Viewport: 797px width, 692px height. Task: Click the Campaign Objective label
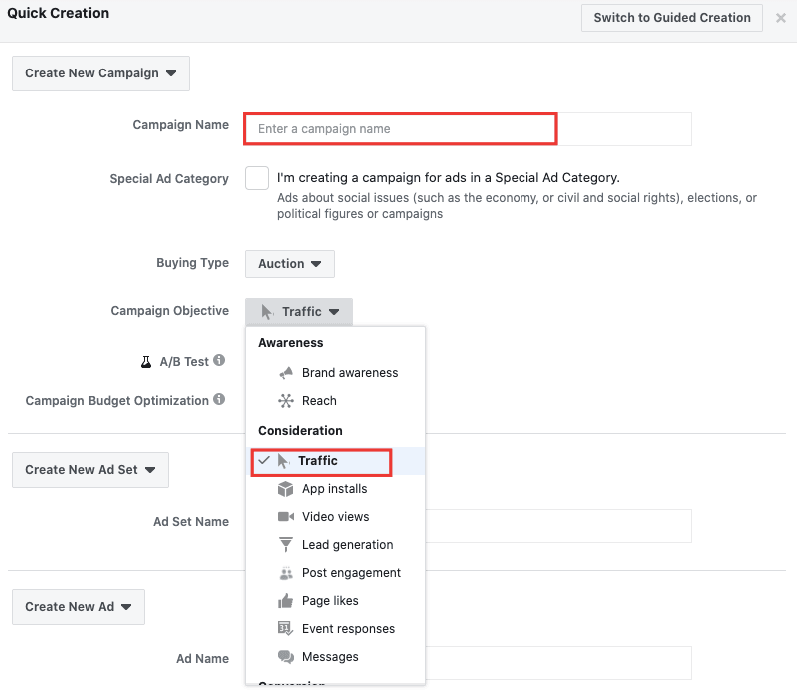pyautogui.click(x=170, y=311)
